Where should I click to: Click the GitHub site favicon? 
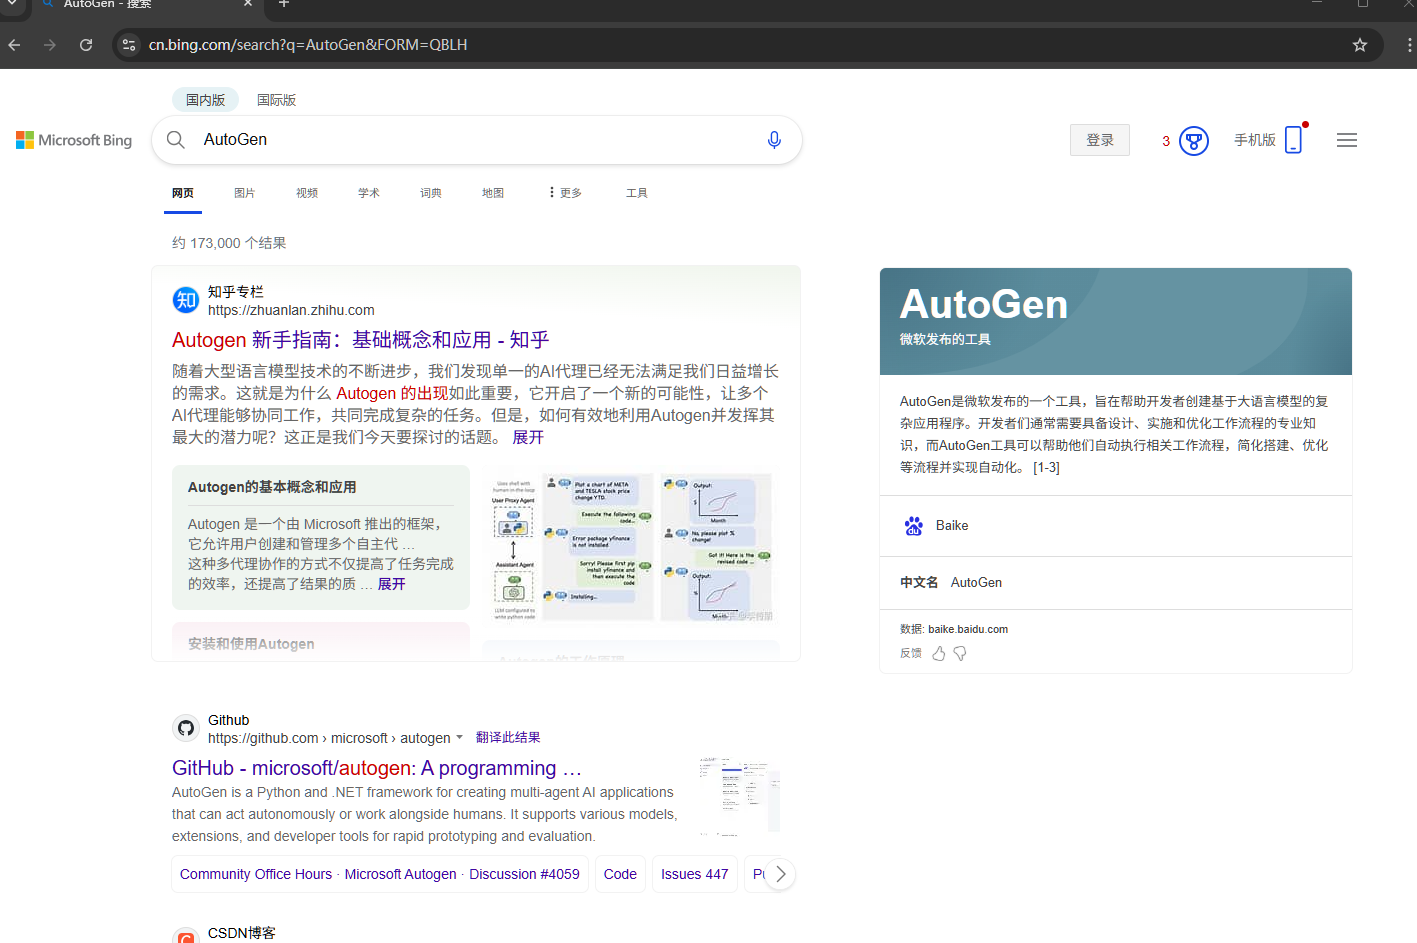186,728
